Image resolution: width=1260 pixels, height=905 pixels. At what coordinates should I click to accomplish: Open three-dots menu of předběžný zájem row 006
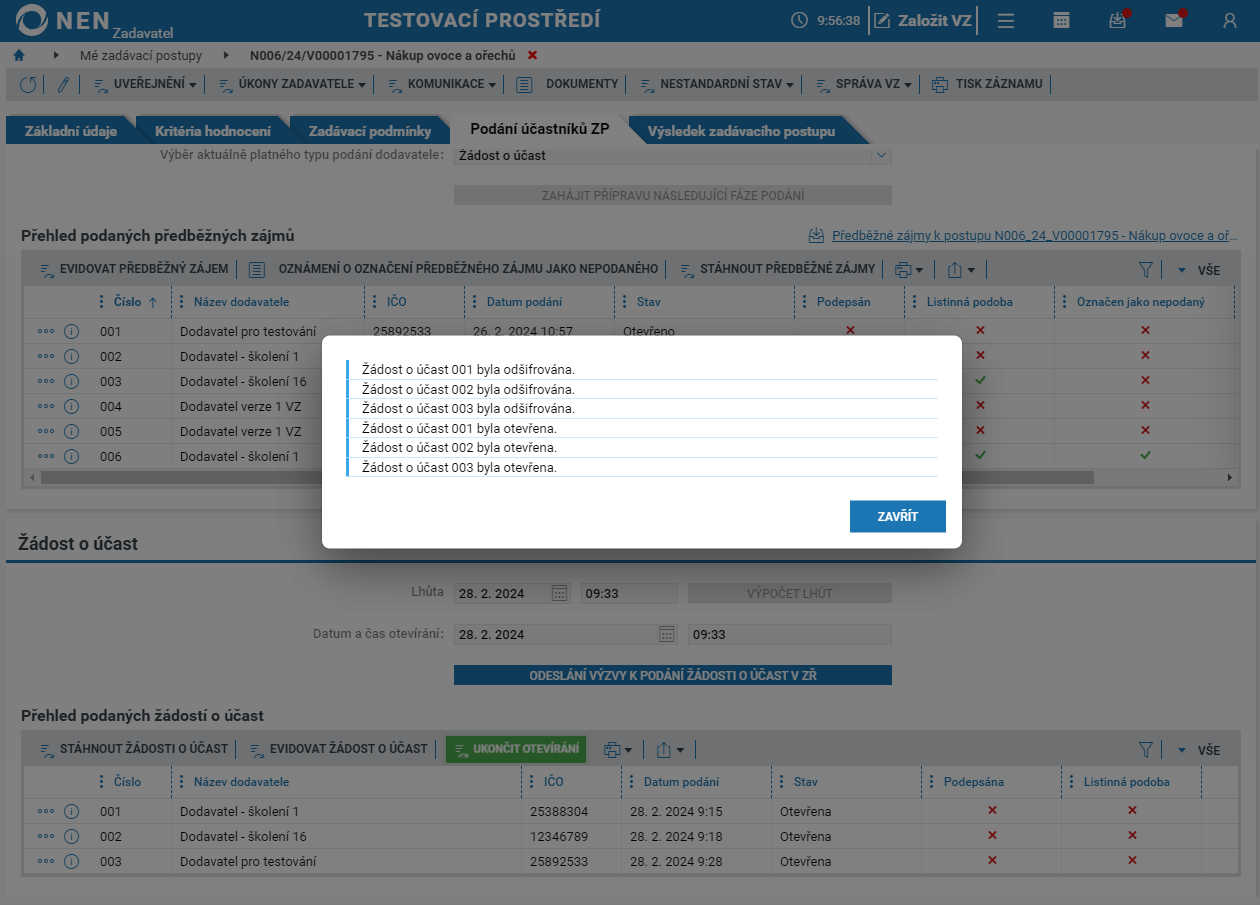pos(46,456)
